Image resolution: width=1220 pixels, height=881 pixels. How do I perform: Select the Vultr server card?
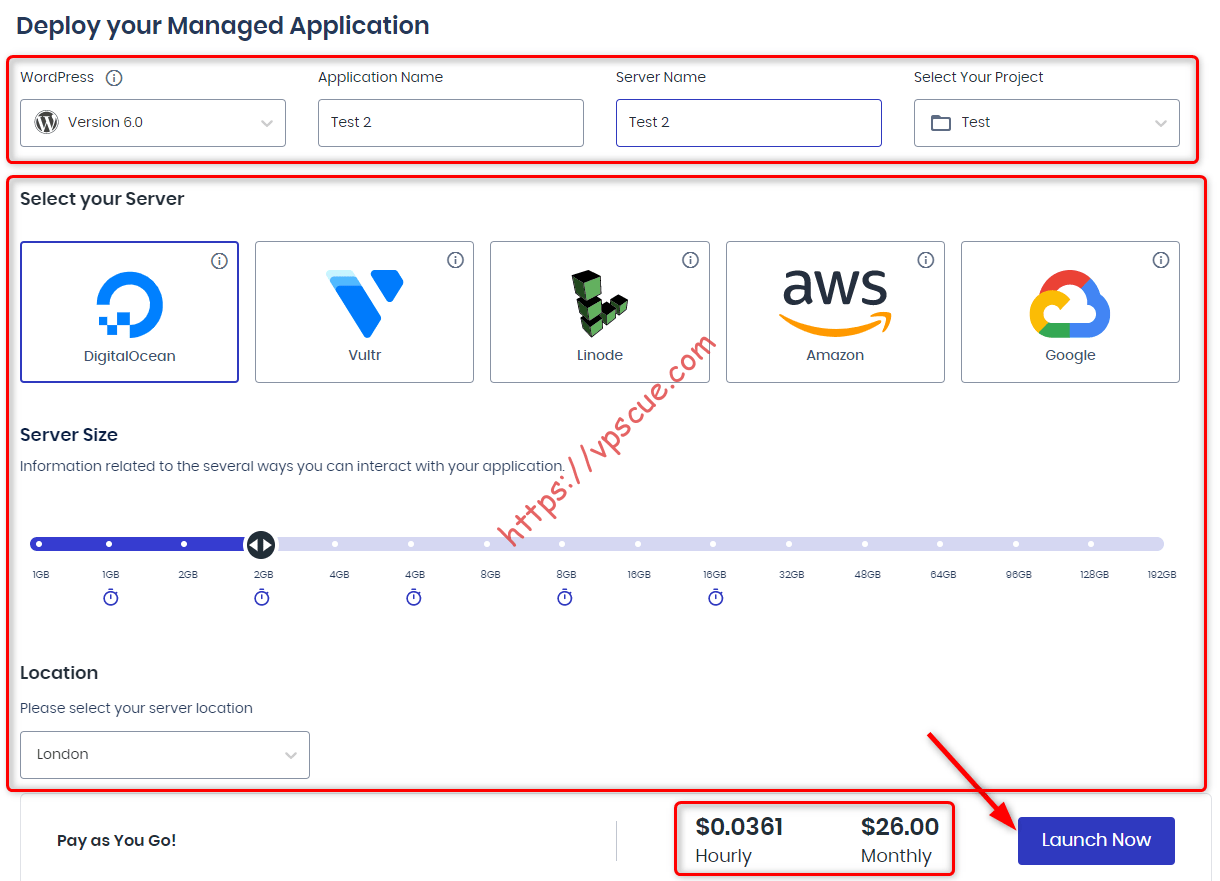364,312
